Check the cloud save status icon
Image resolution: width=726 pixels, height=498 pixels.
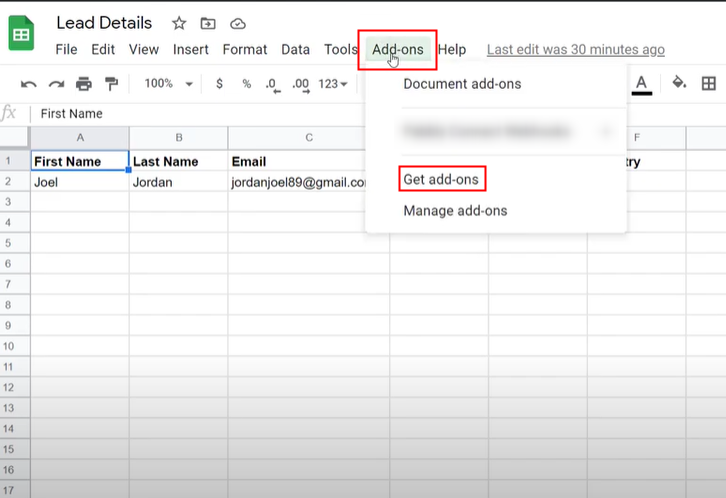[x=238, y=23]
